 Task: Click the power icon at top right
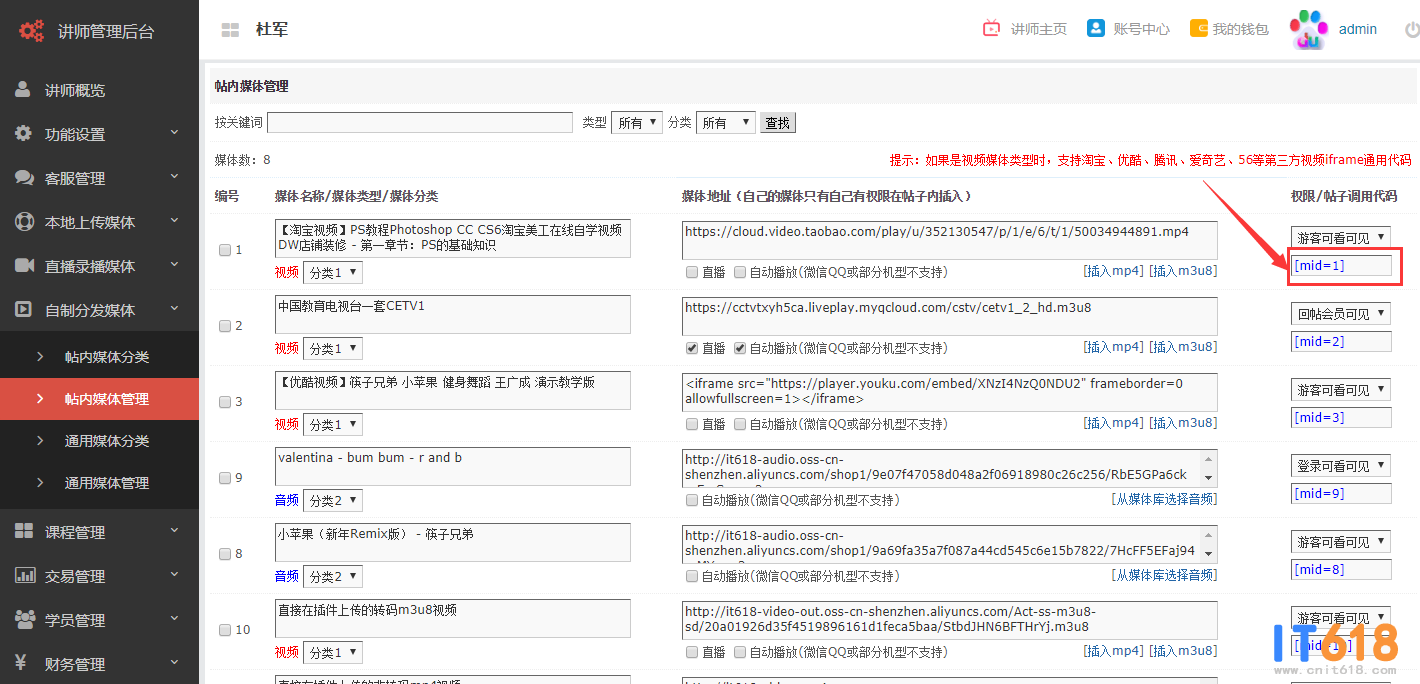[x=1411, y=30]
